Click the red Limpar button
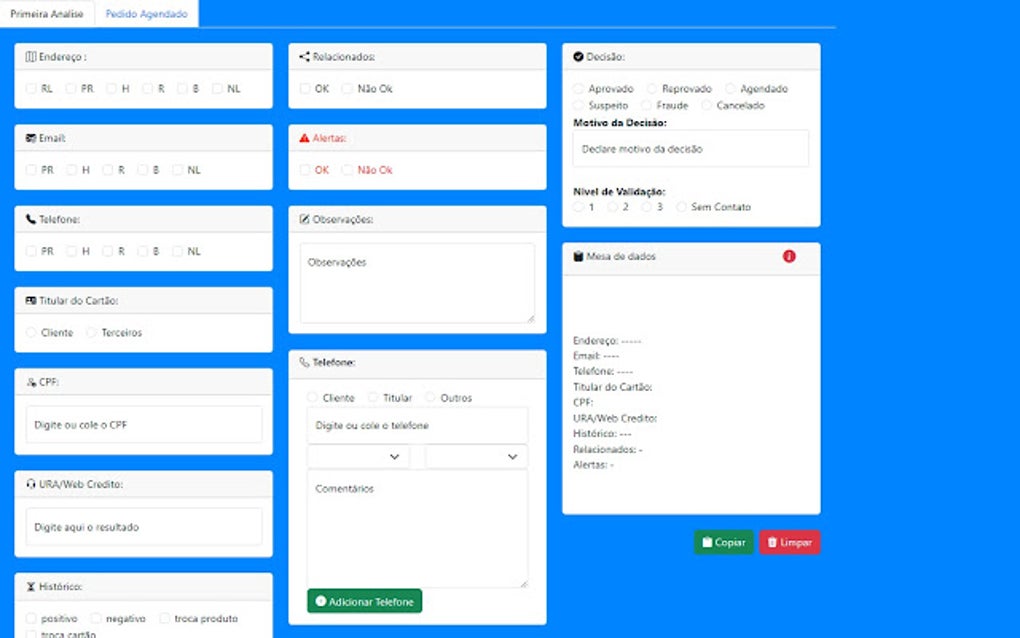Viewport: 1020px width, 638px height. click(790, 542)
